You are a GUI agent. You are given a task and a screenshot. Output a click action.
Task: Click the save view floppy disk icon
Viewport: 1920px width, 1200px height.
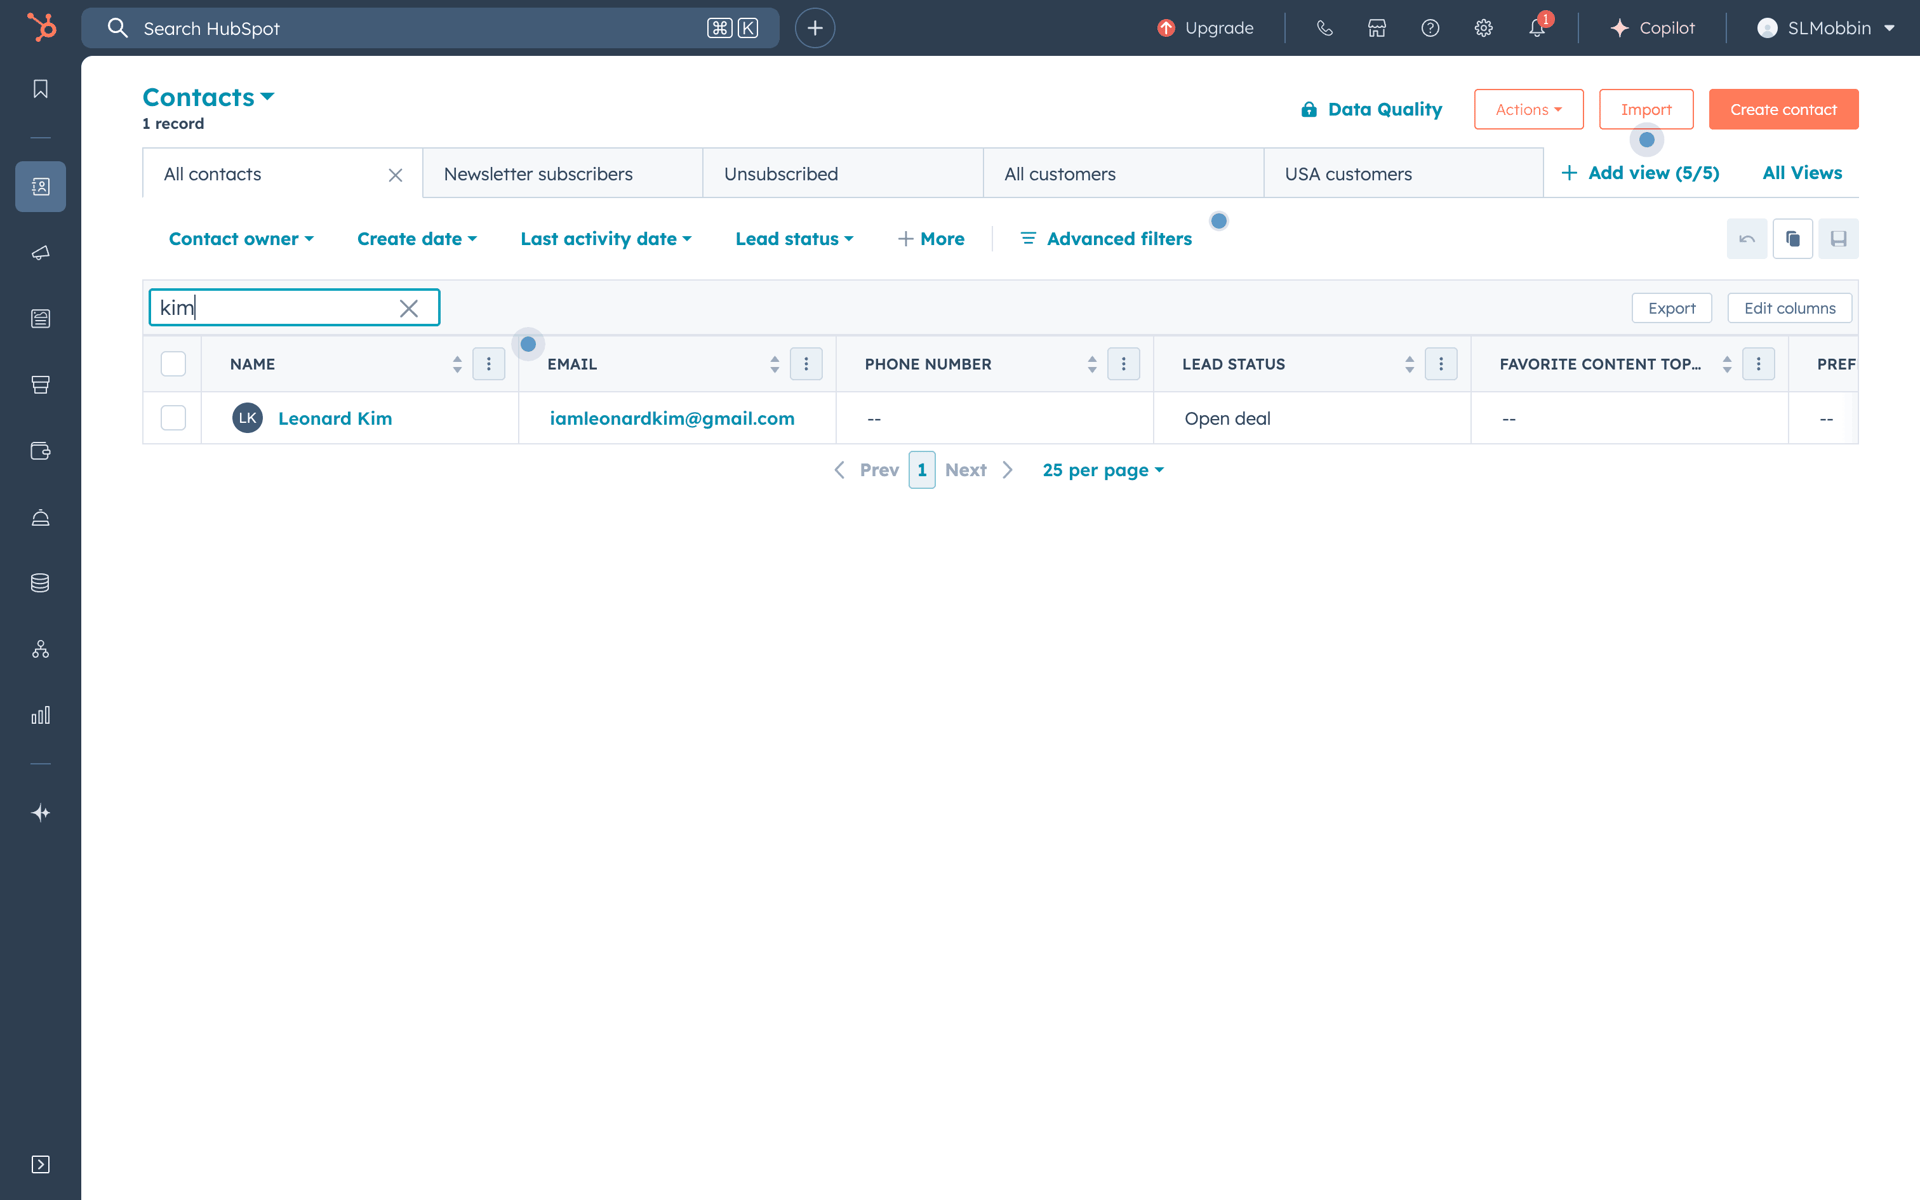tap(1838, 239)
